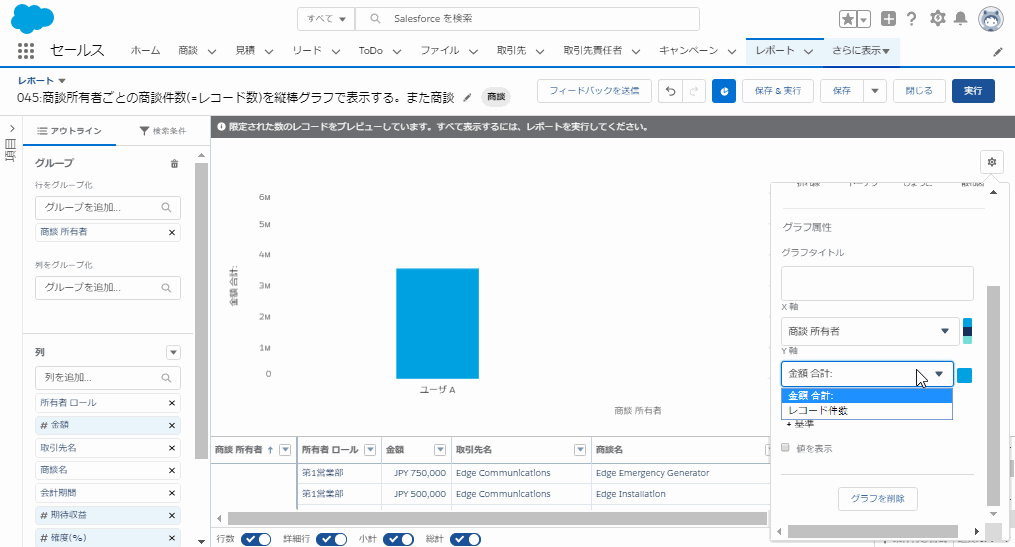Click the レポート breadcrumb link
Viewport: 1015px width, 547px height.
36,81
